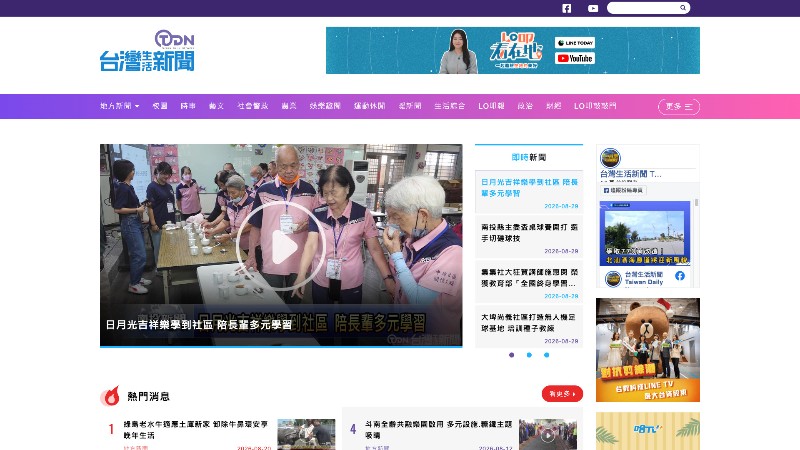The height and width of the screenshot is (450, 800).
Task: Click the red 看更多 button
Action: point(562,394)
